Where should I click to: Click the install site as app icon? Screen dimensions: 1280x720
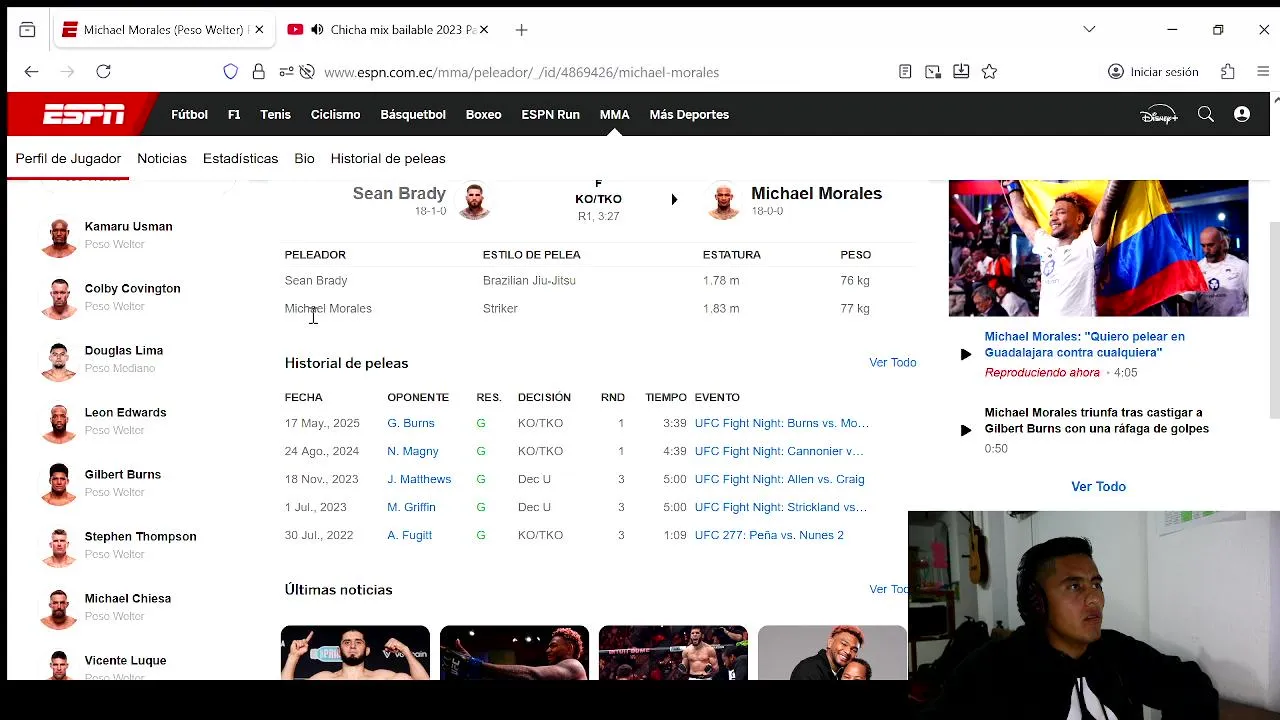coord(961,72)
